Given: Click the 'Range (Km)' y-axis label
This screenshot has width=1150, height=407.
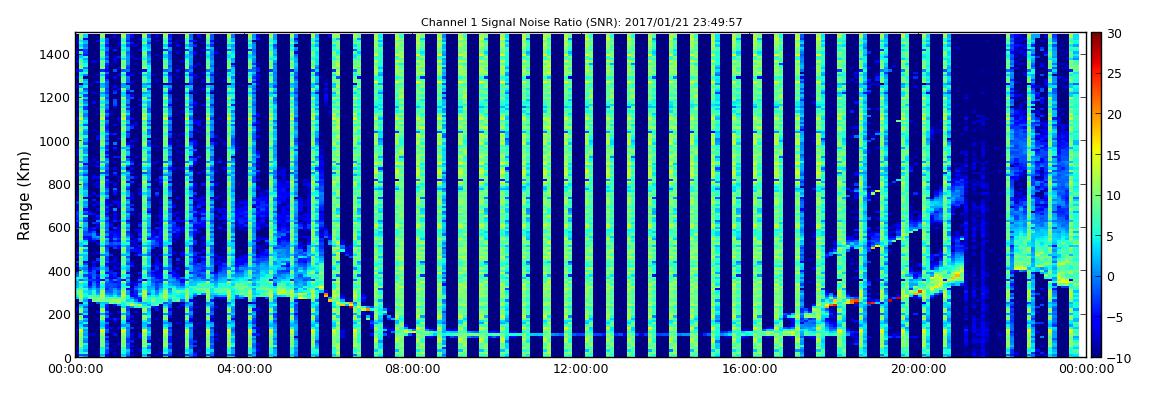Looking at the screenshot, I should click(23, 196).
